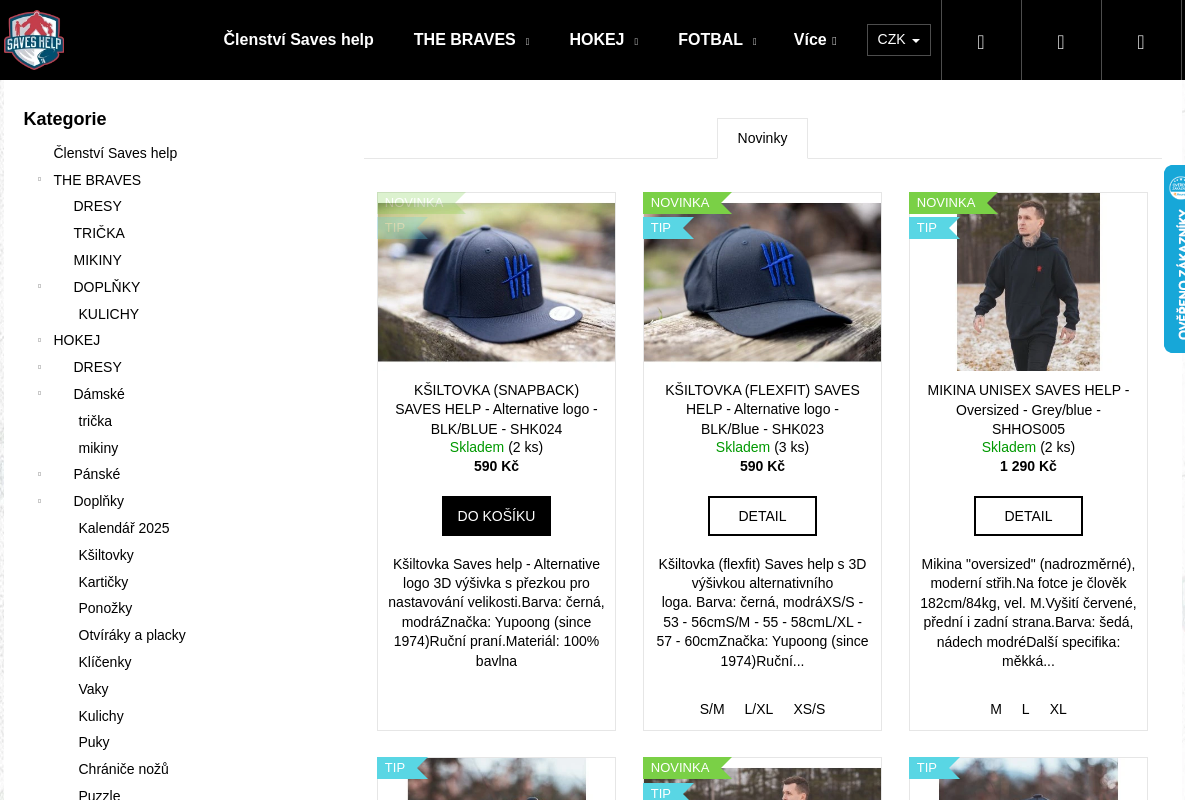Select the Novinky tab
The image size is (1200, 800).
[762, 138]
